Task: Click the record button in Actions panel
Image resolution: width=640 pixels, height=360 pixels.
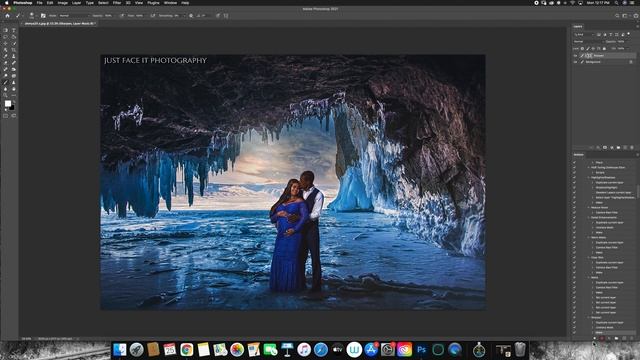Action: 602,338
